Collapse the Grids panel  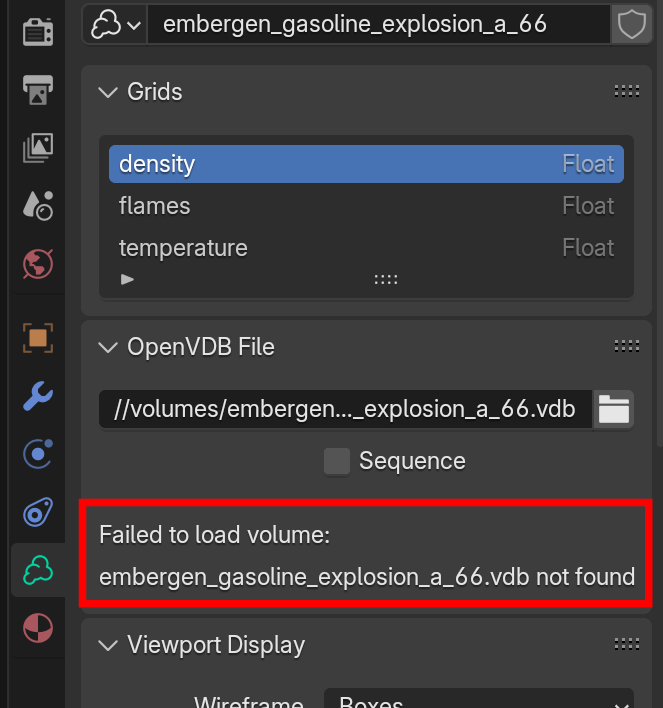click(x=108, y=92)
